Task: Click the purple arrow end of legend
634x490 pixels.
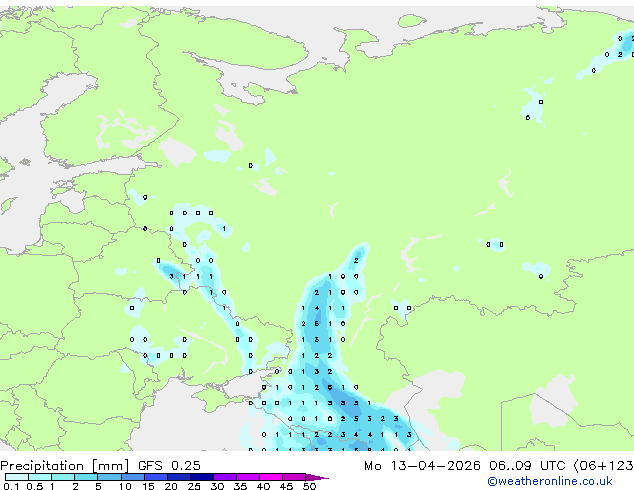Action: [x=317, y=477]
